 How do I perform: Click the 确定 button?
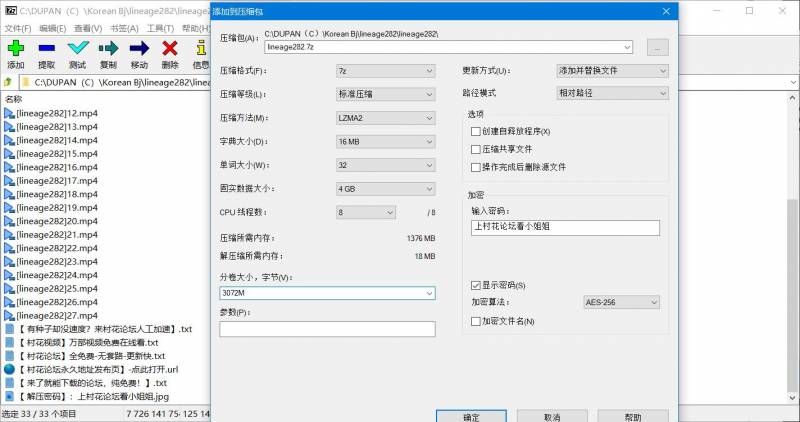(x=471, y=416)
